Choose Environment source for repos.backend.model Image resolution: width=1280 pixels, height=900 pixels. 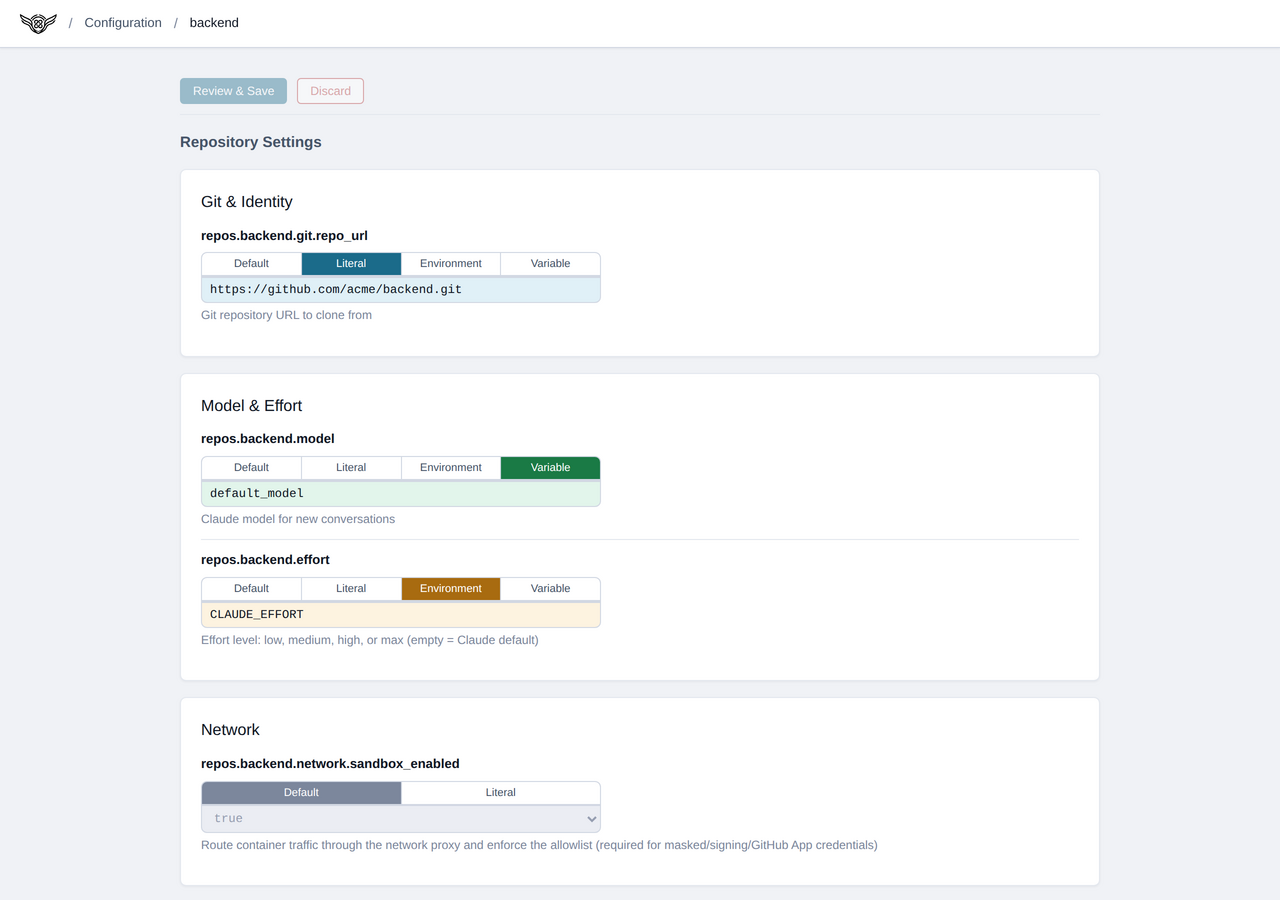[450, 468]
